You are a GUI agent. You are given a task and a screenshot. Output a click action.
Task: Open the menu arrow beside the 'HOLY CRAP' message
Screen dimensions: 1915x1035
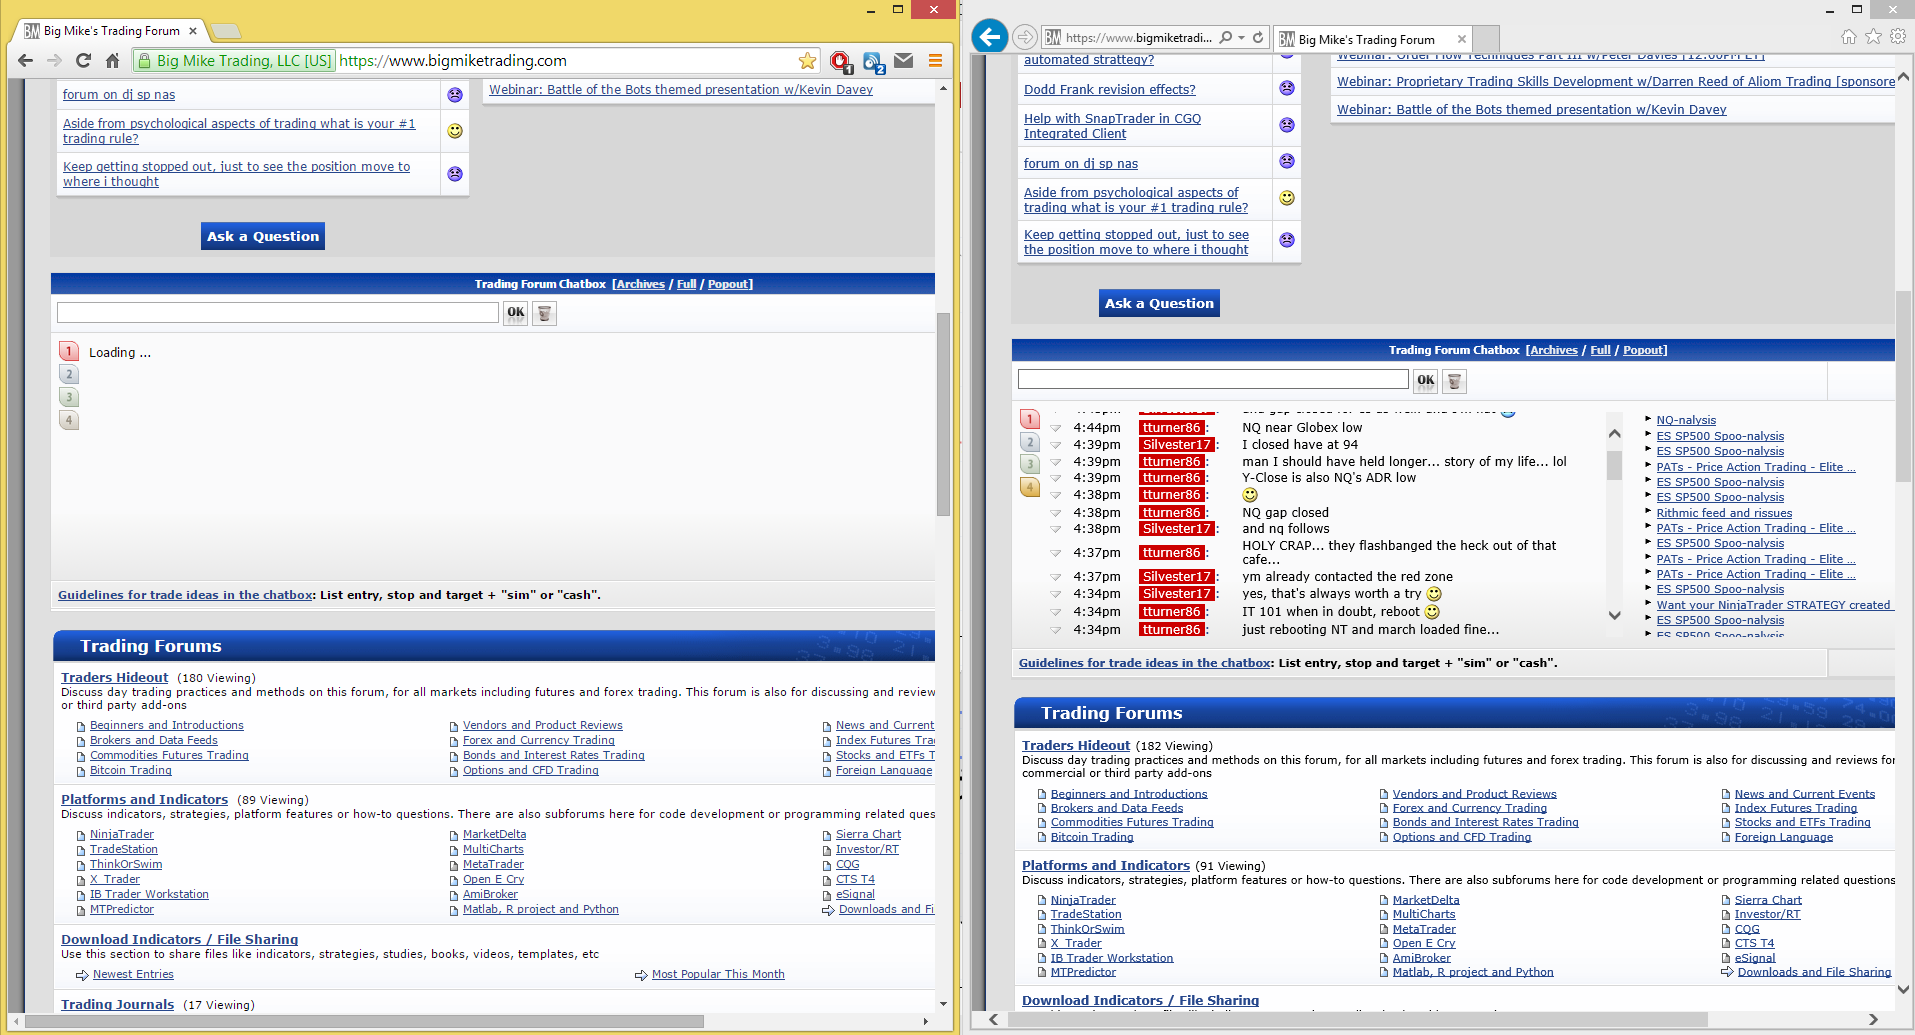(1055, 553)
